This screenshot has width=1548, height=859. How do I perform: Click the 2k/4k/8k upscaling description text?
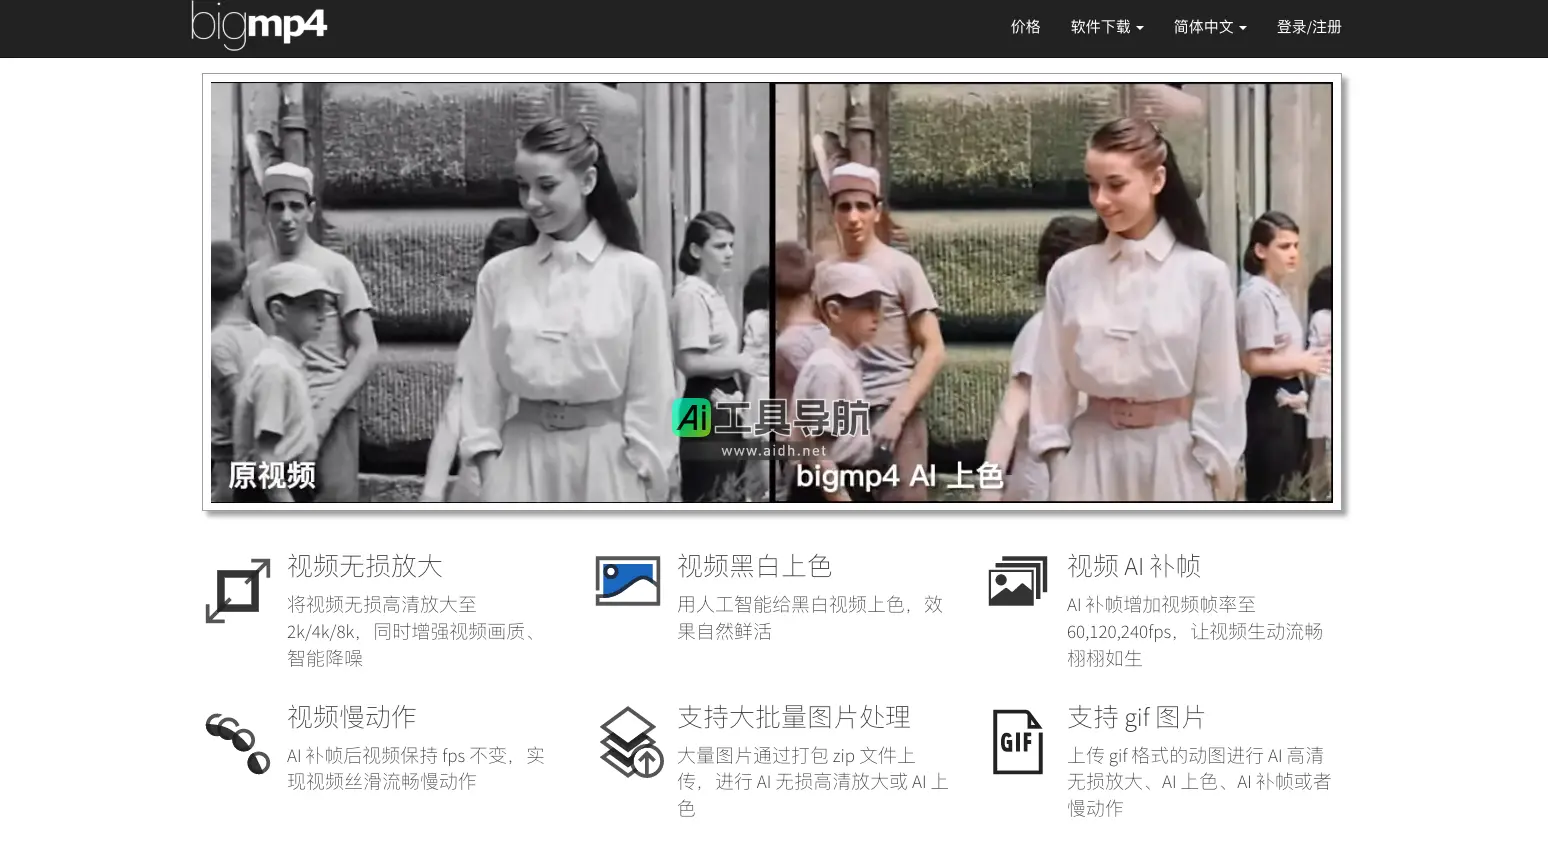click(415, 631)
